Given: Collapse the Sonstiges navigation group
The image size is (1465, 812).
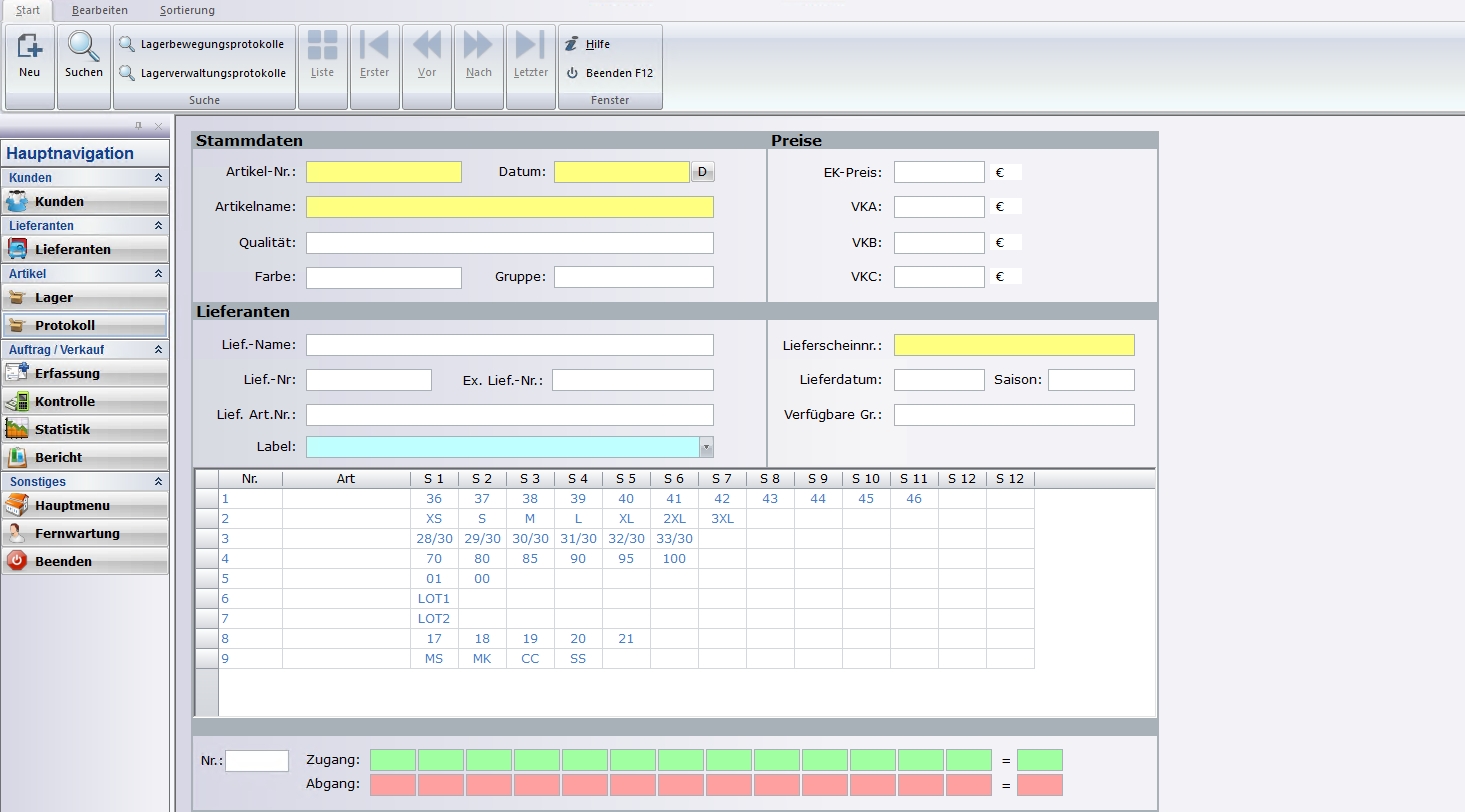Looking at the screenshot, I should pos(85,481).
